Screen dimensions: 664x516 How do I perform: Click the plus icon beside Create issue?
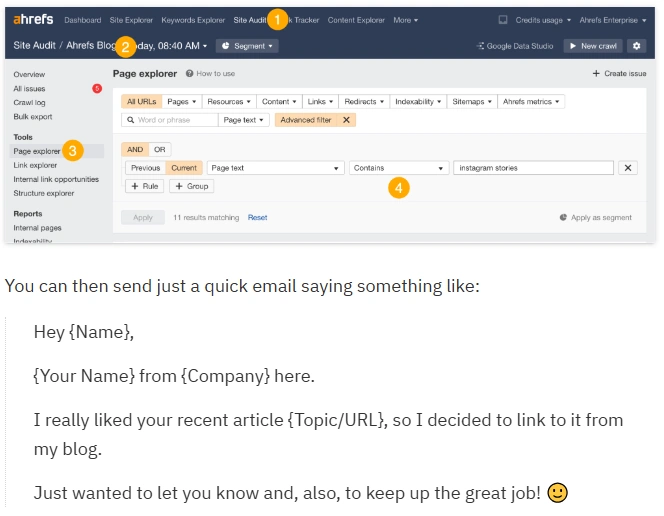596,73
